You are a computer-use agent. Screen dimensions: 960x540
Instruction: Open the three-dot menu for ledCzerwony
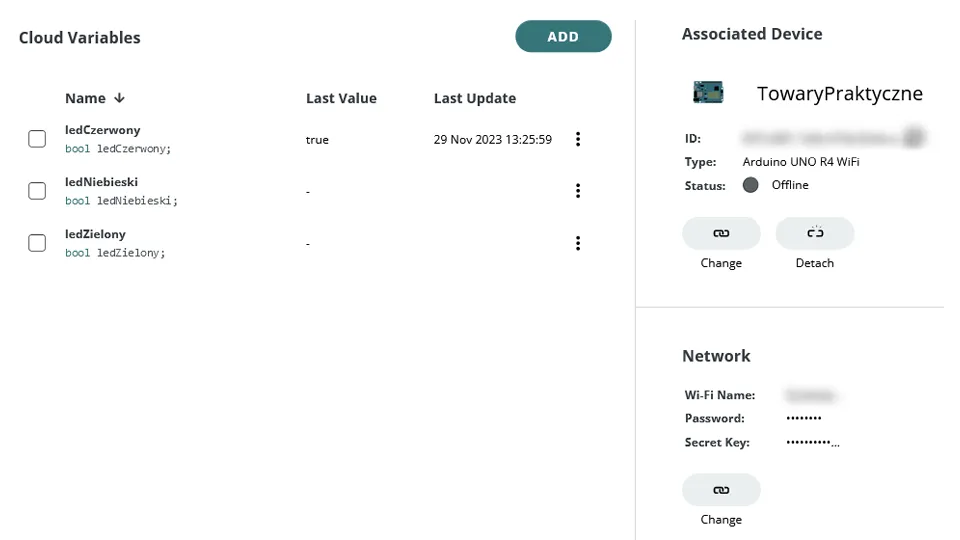577,139
